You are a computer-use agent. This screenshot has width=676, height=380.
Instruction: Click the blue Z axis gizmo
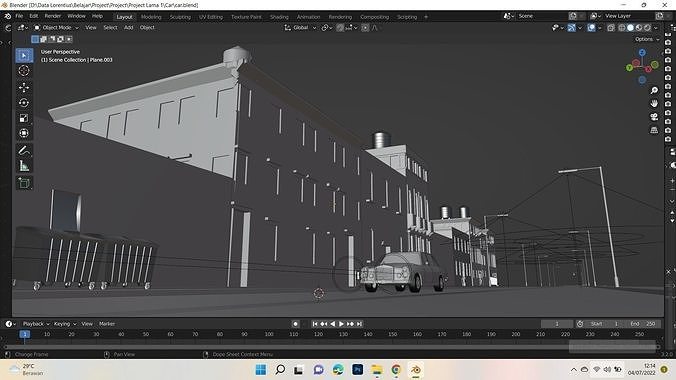click(x=642, y=53)
